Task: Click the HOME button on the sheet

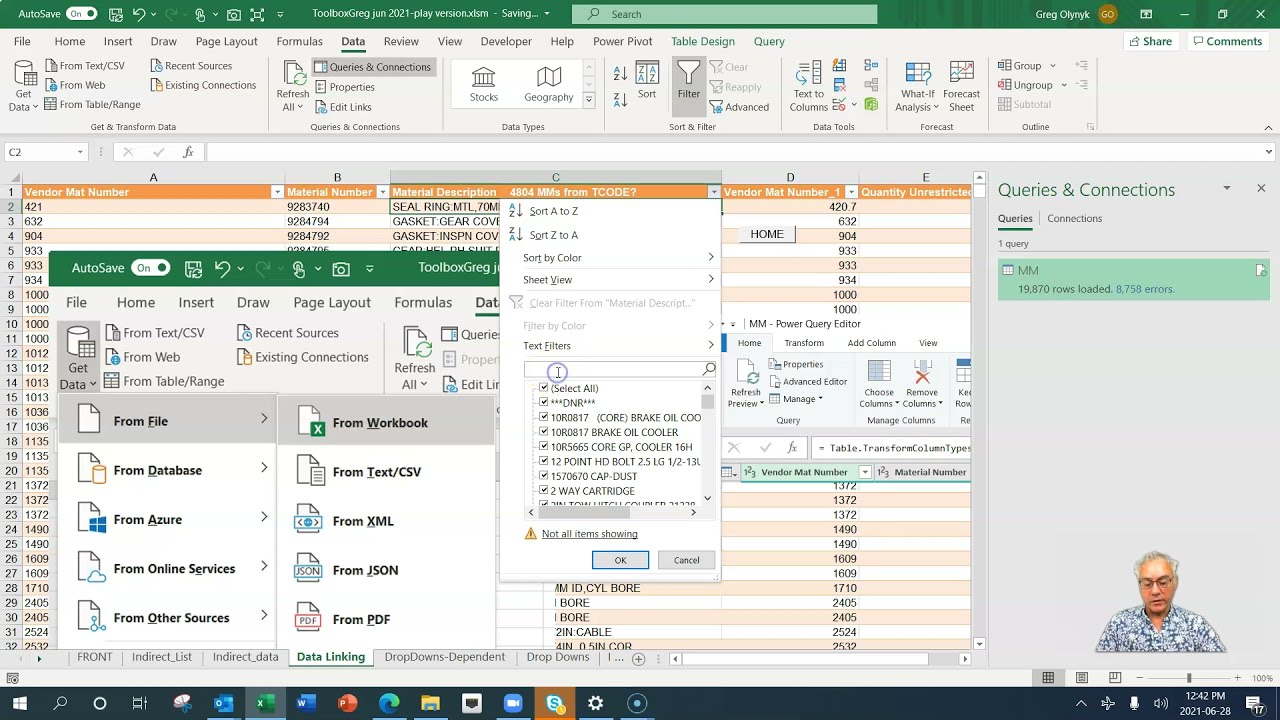Action: click(767, 234)
